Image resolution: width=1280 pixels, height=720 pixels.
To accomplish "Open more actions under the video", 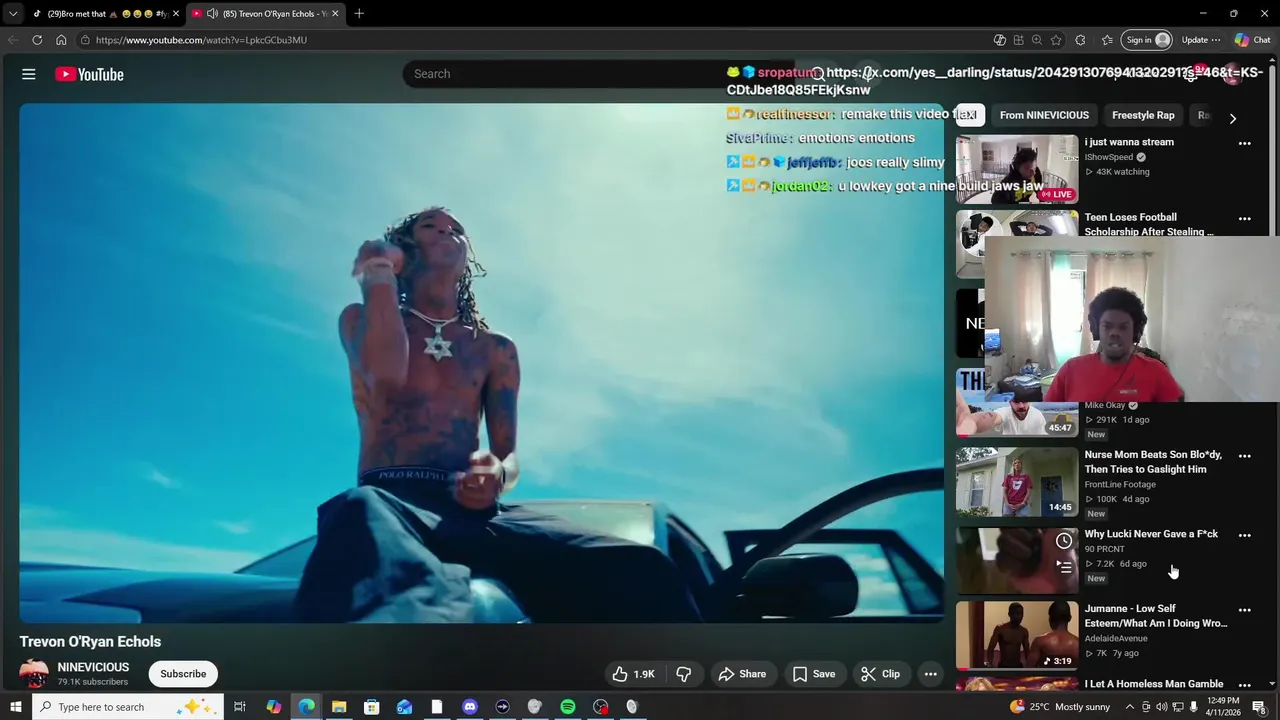I will click(x=930, y=674).
